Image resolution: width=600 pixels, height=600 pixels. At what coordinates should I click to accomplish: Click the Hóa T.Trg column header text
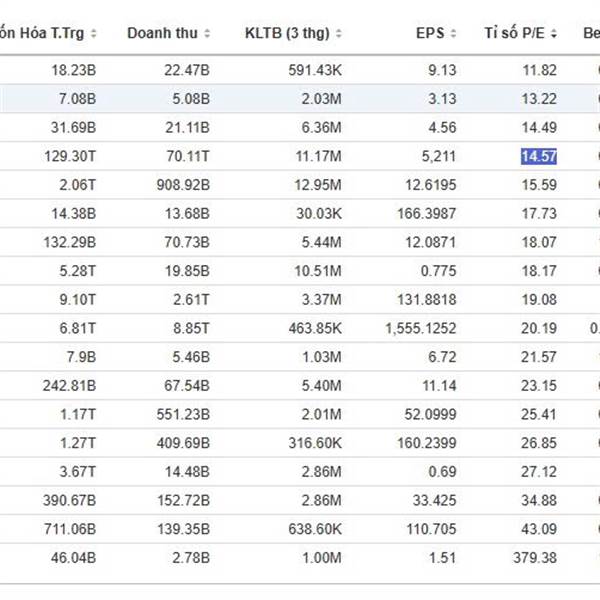pyautogui.click(x=45, y=33)
